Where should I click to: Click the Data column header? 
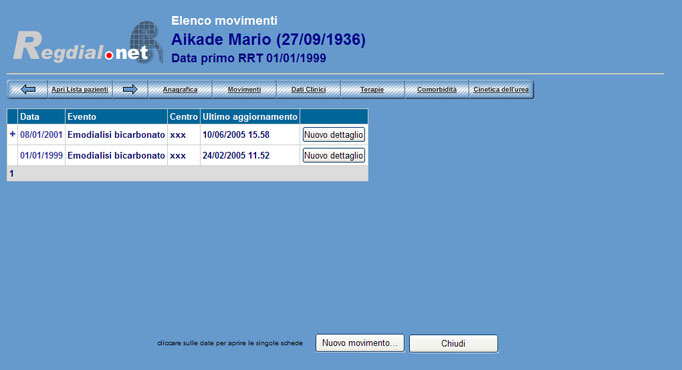click(x=30, y=117)
